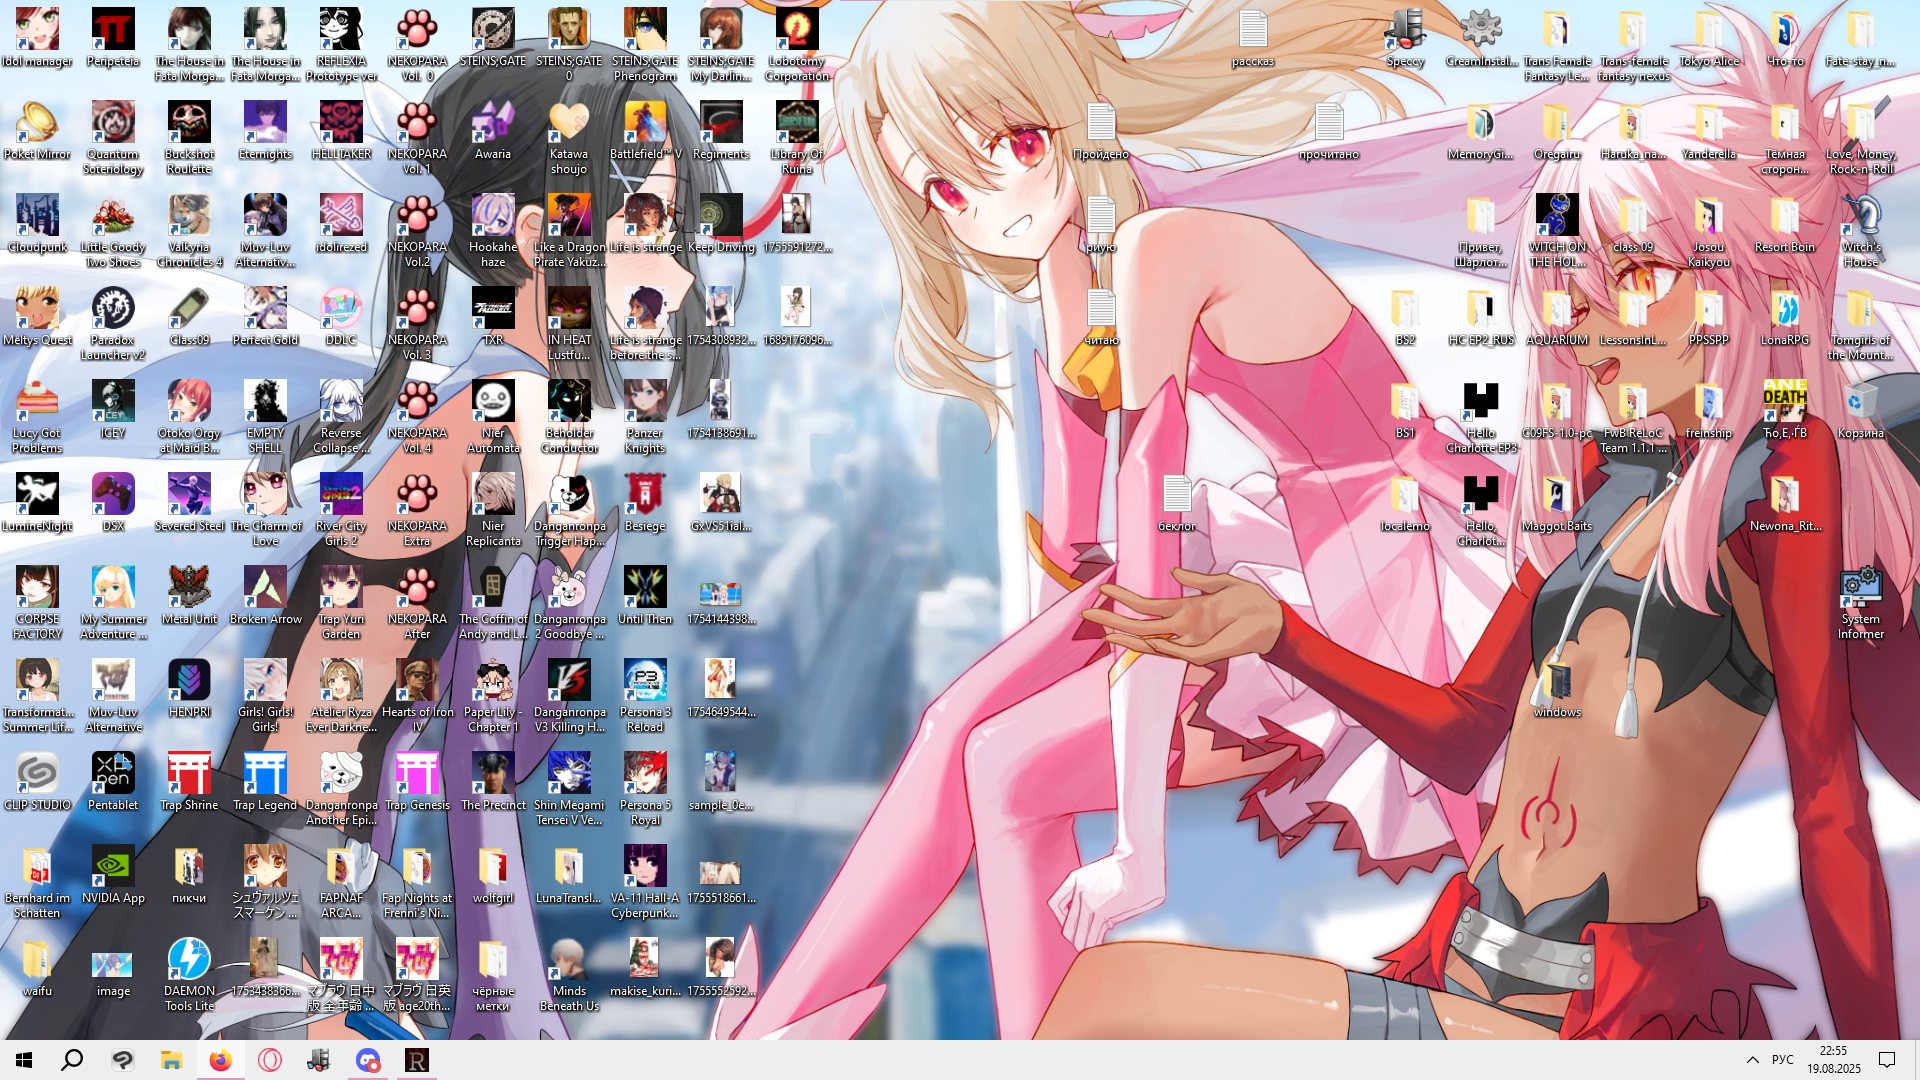Screen dimensions: 1920x1080
Task: Expand the hidden system tray icons
Action: click(x=1752, y=1060)
